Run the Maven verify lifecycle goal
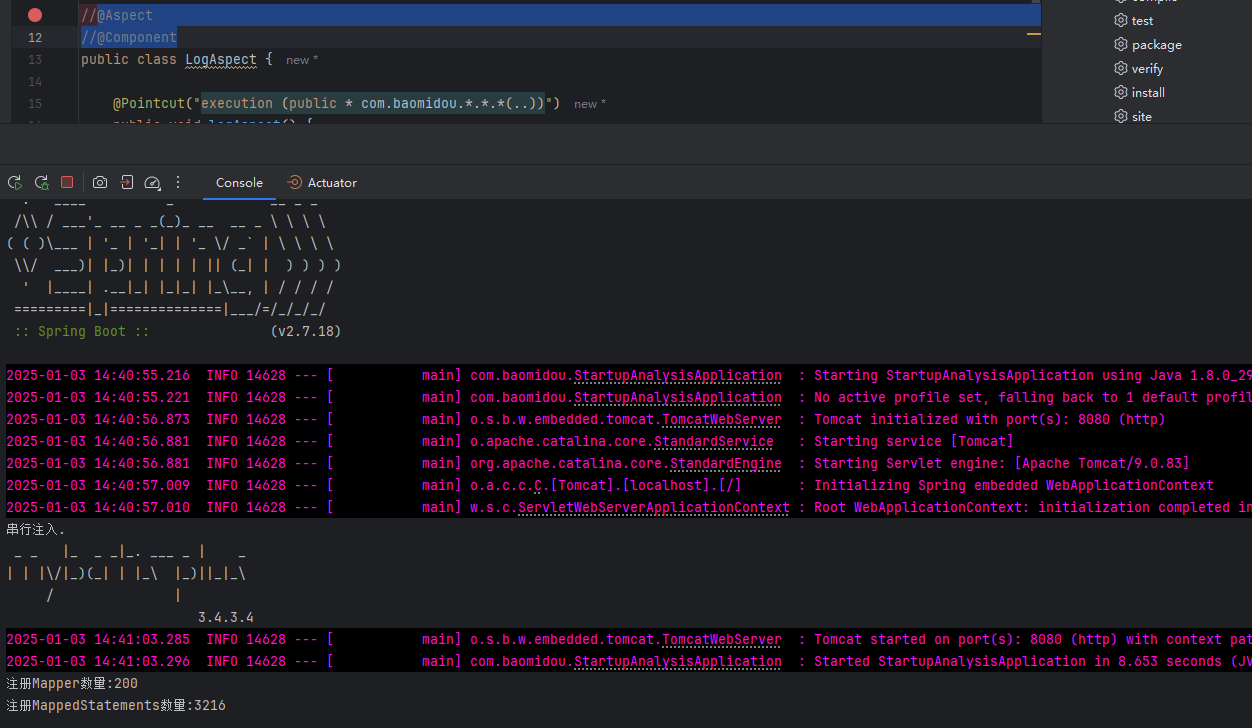The image size is (1252, 728). point(1147,69)
